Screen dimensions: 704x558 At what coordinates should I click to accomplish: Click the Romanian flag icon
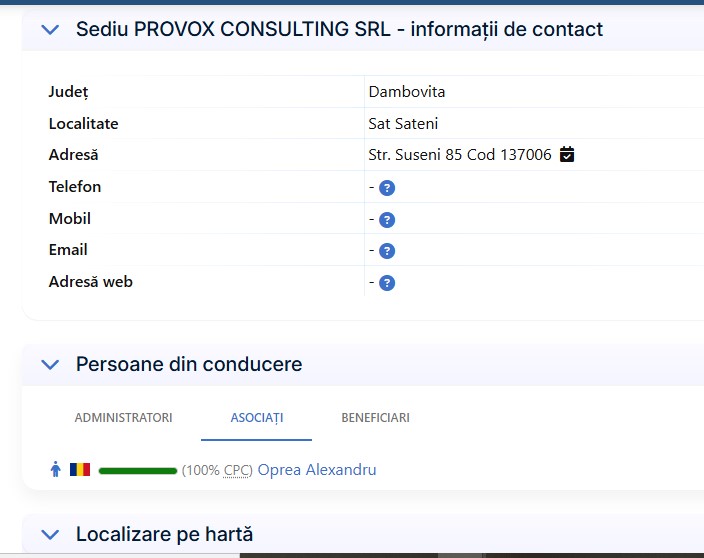[80, 469]
